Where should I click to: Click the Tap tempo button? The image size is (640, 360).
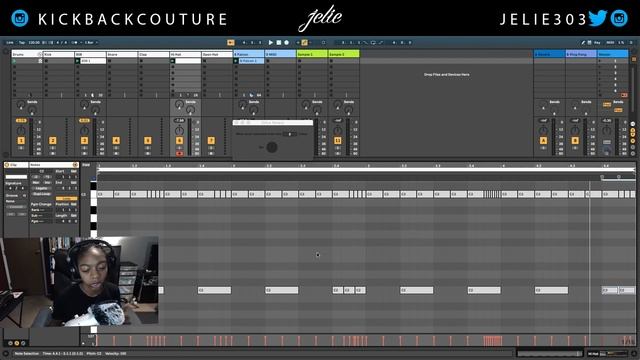click(x=22, y=42)
